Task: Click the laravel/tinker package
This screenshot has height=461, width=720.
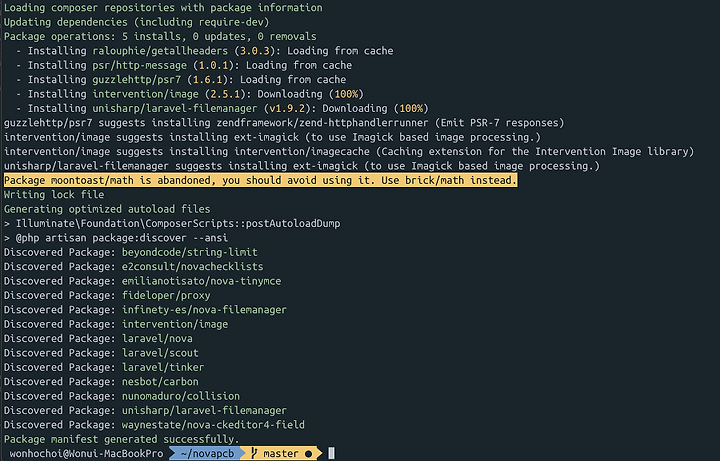Action: [163, 367]
